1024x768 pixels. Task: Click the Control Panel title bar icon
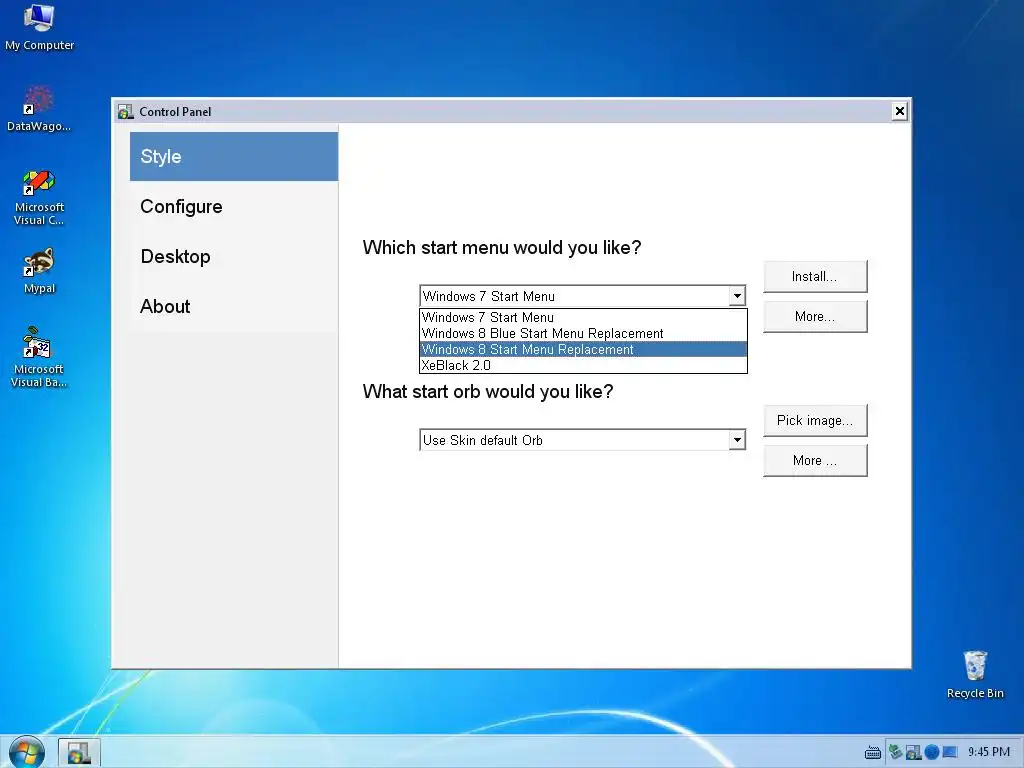pyautogui.click(x=125, y=112)
